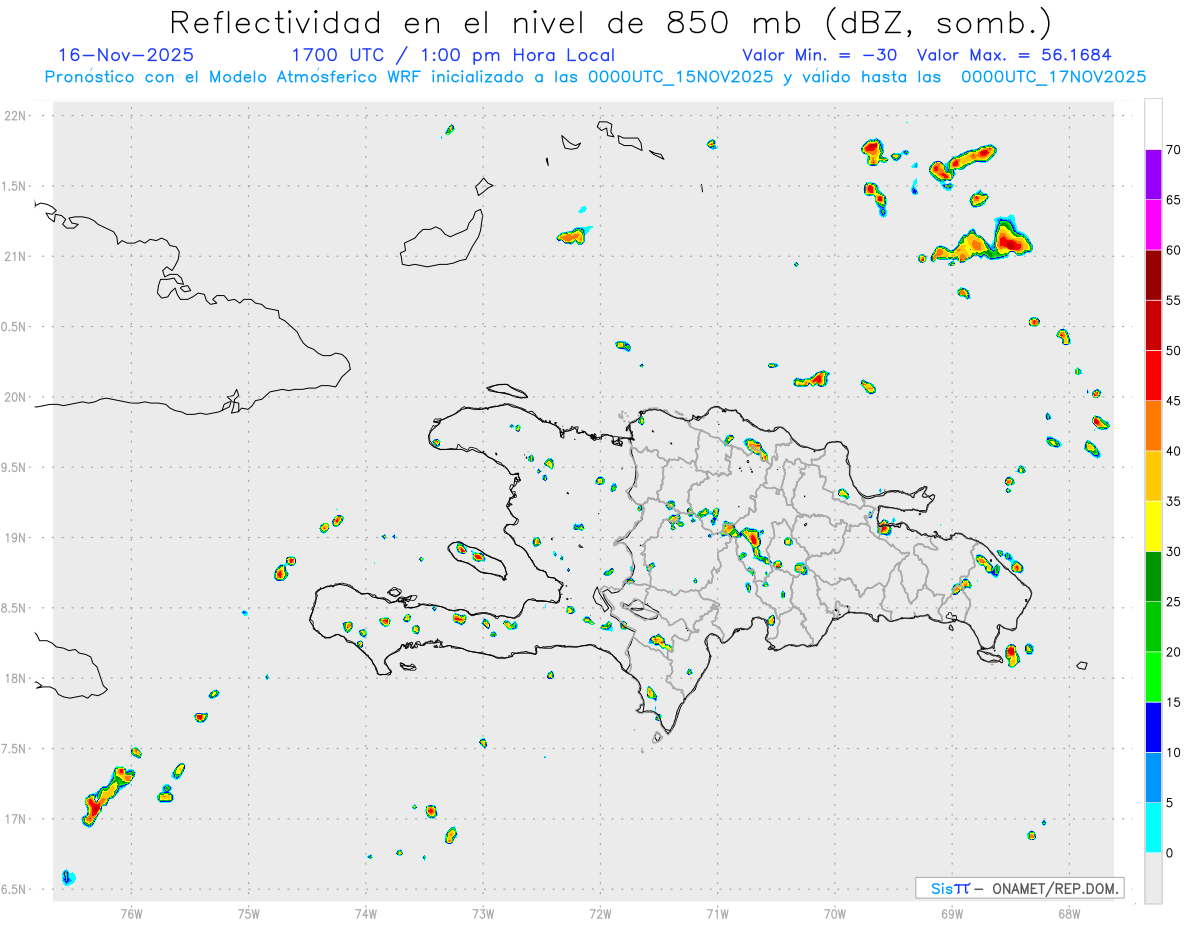Click the '65' colorbar scale label
1200x927 pixels.
1175,200
